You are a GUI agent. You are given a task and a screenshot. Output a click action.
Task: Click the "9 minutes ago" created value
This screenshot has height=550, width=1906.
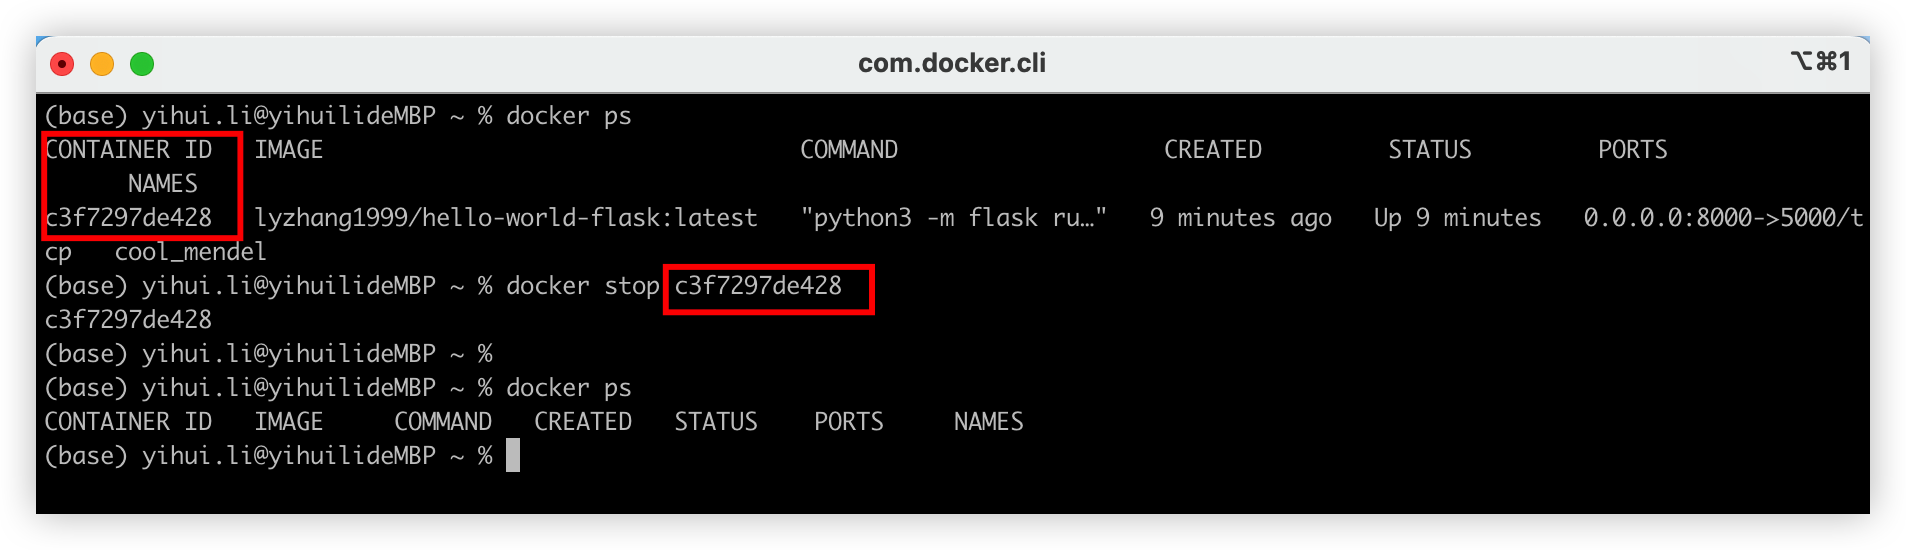click(x=1240, y=218)
